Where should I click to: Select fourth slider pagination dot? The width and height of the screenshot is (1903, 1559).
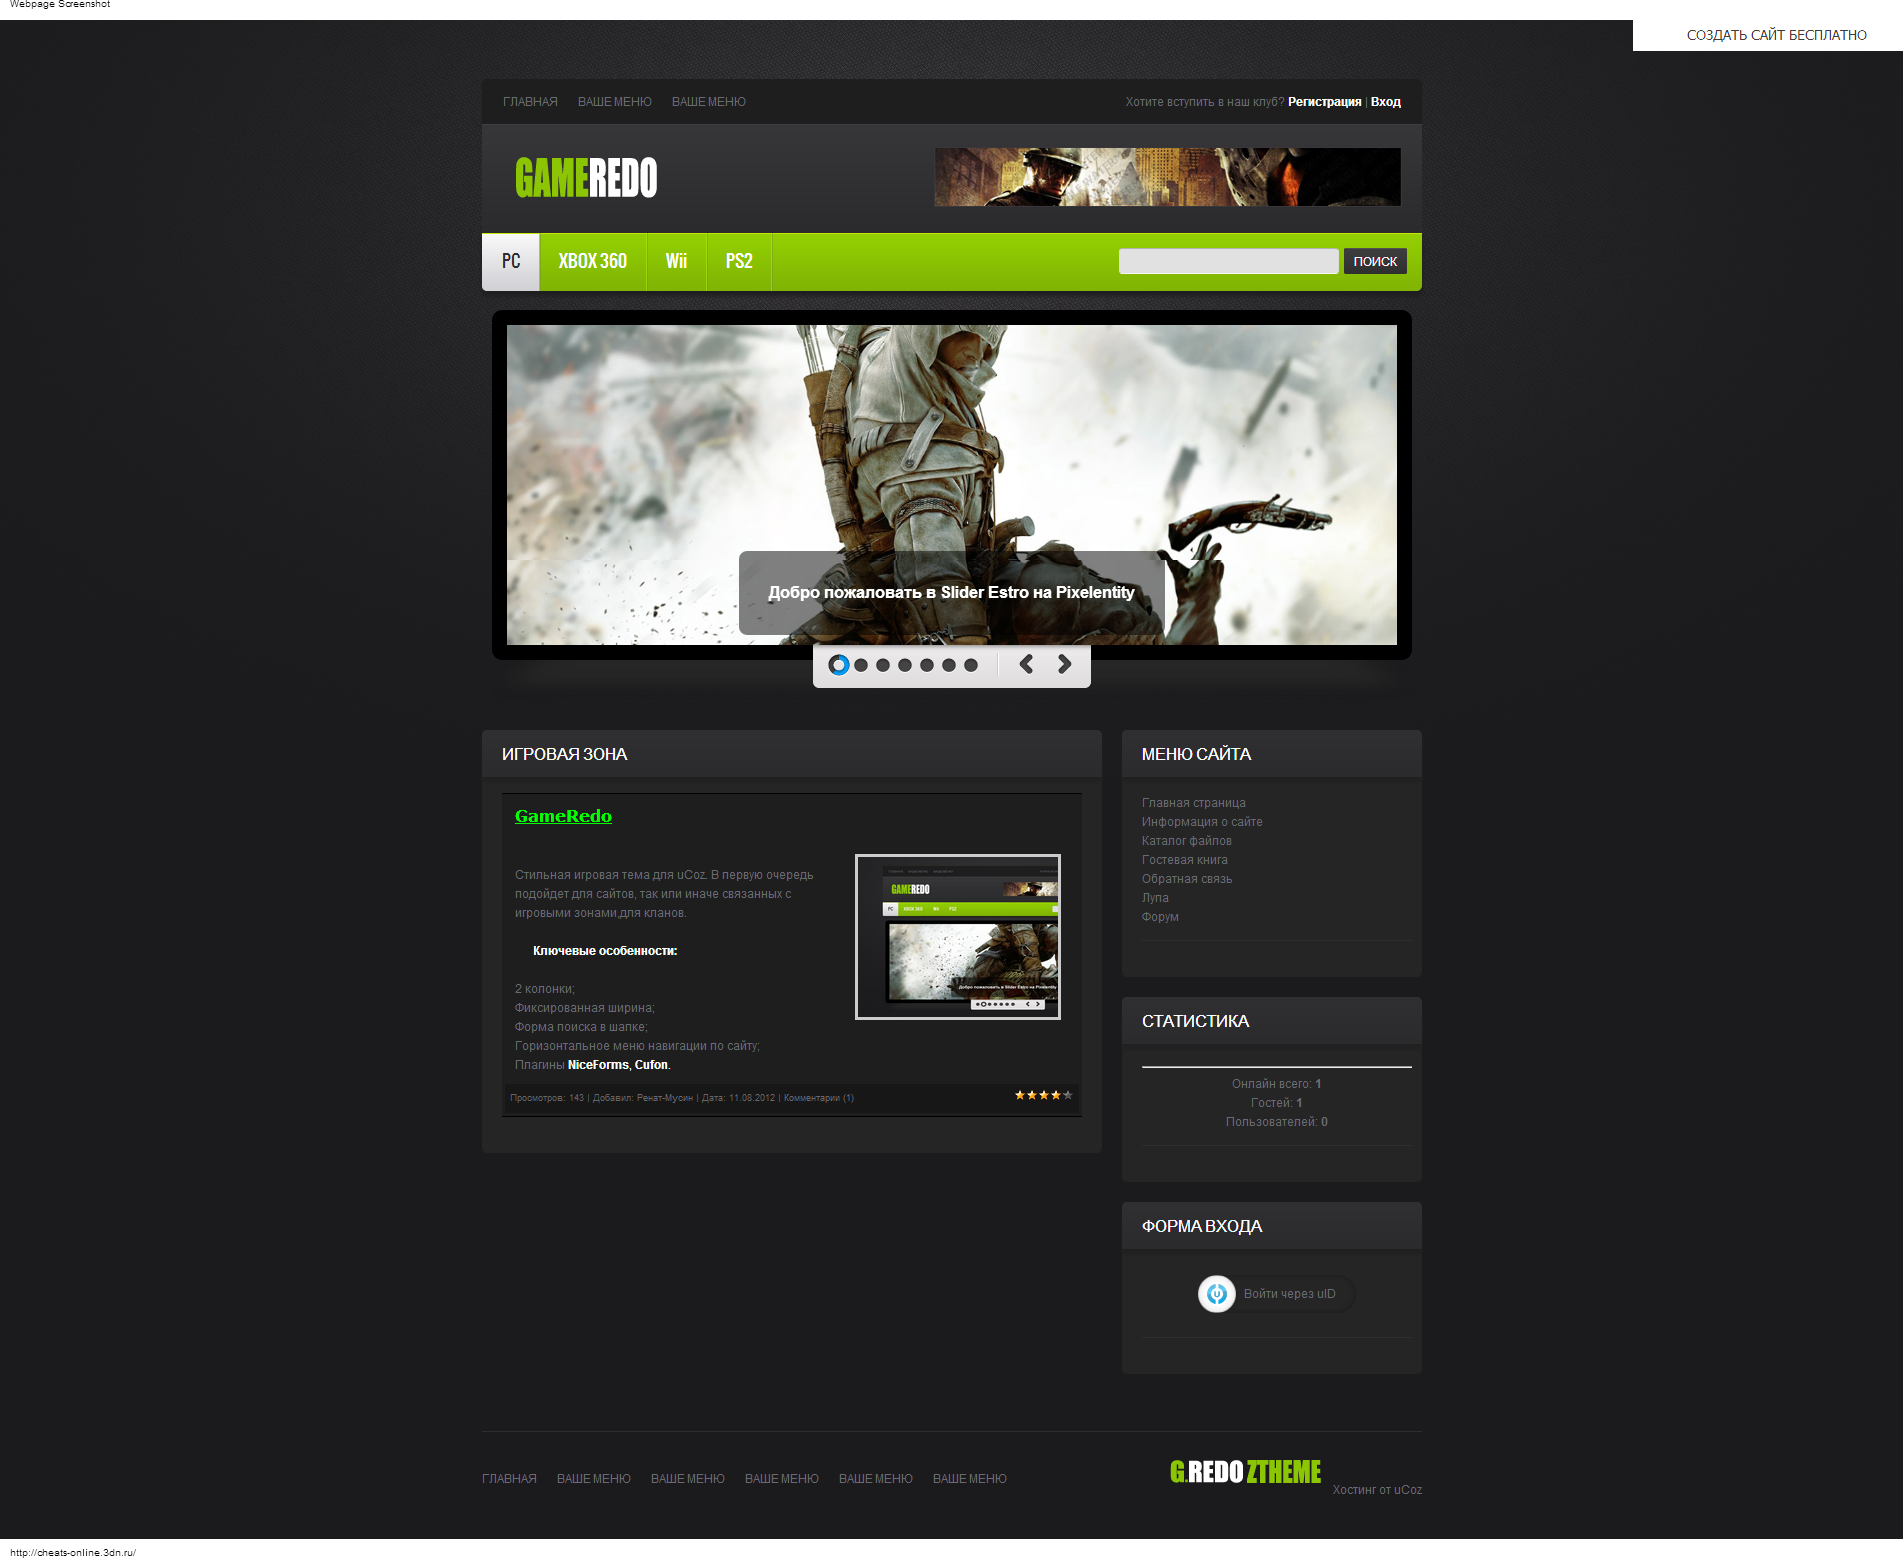point(905,665)
